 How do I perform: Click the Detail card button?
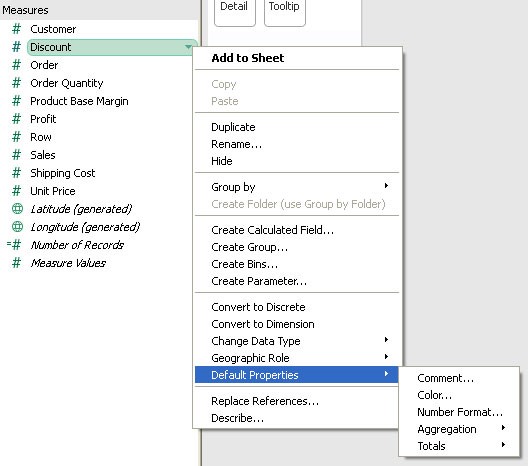[x=235, y=12]
